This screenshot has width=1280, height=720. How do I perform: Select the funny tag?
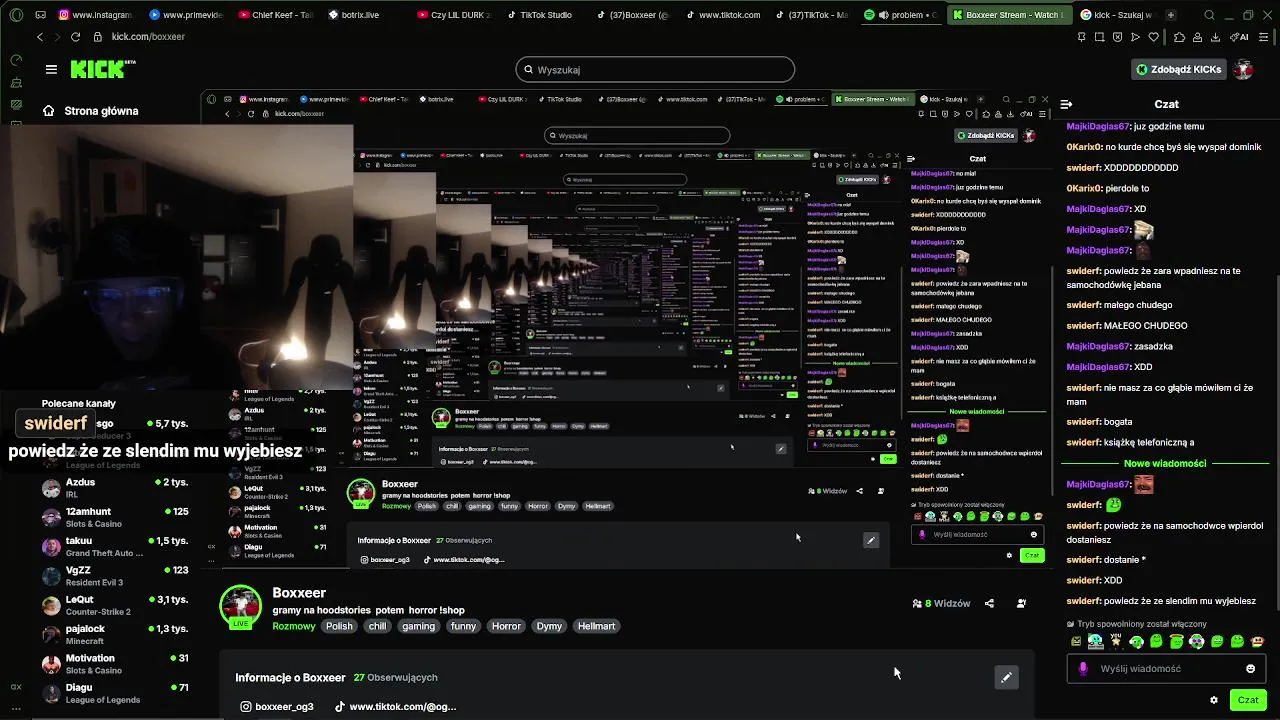click(463, 626)
